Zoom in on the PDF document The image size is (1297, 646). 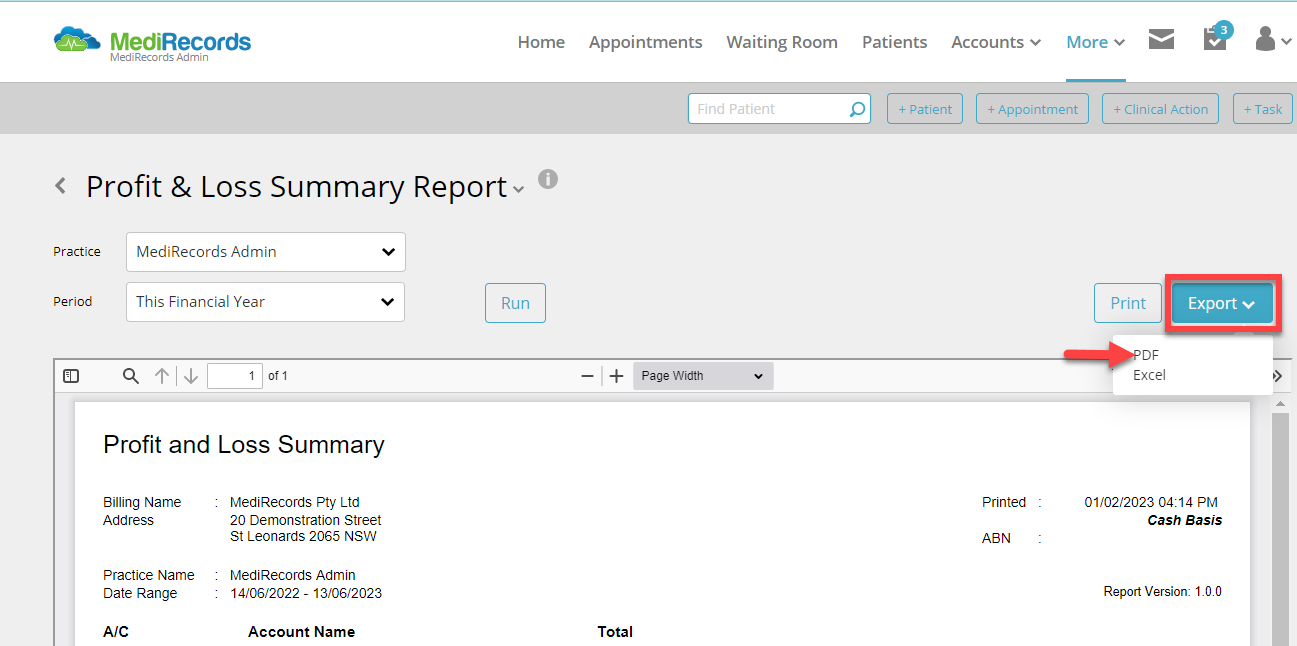(616, 376)
